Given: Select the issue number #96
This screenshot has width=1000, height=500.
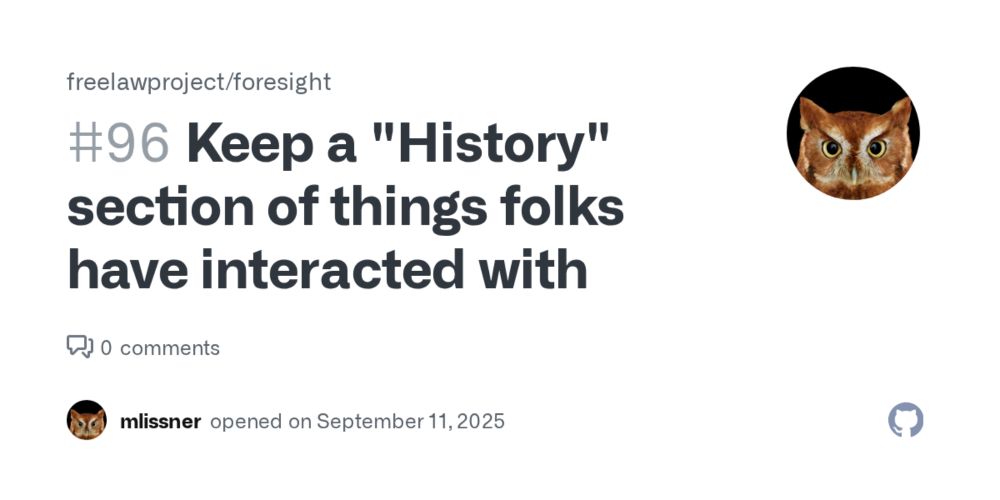Looking at the screenshot, I should tap(119, 142).
